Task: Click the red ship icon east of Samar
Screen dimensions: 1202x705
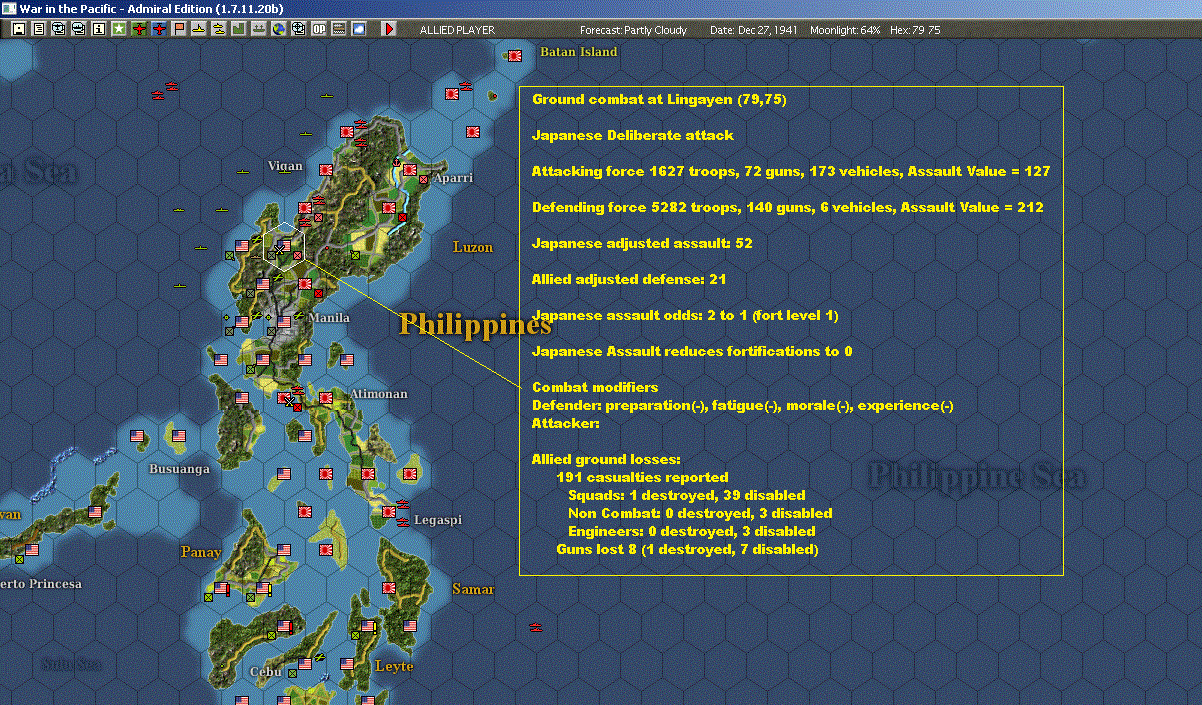Action: 537,627
